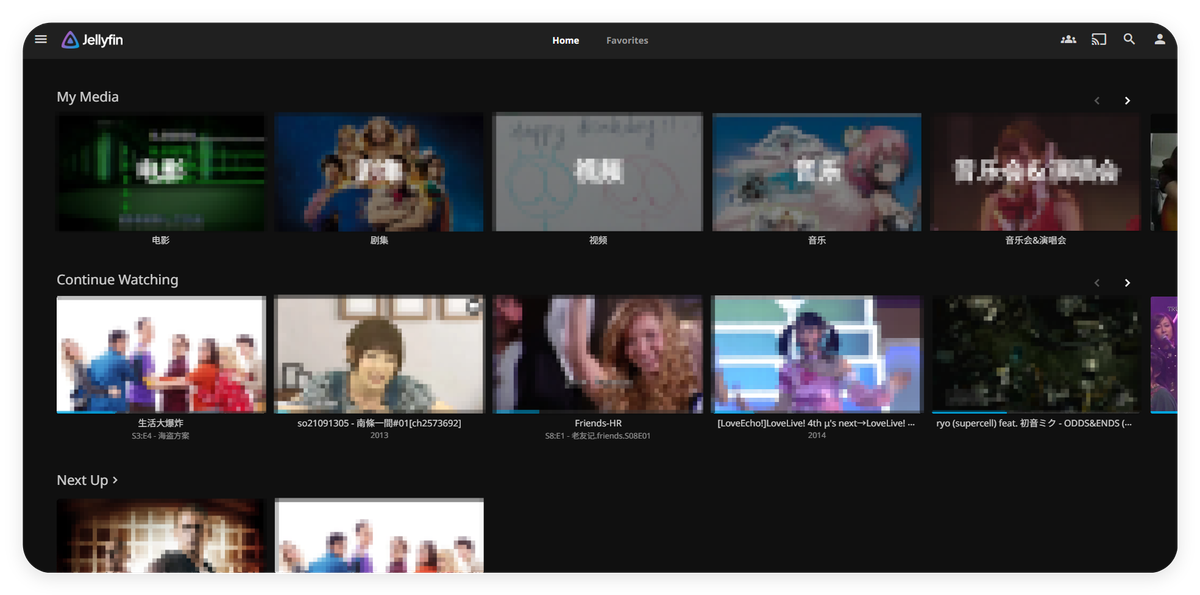Click the Cast to device icon
Screen dimensions: 1200x595
coord(1099,39)
